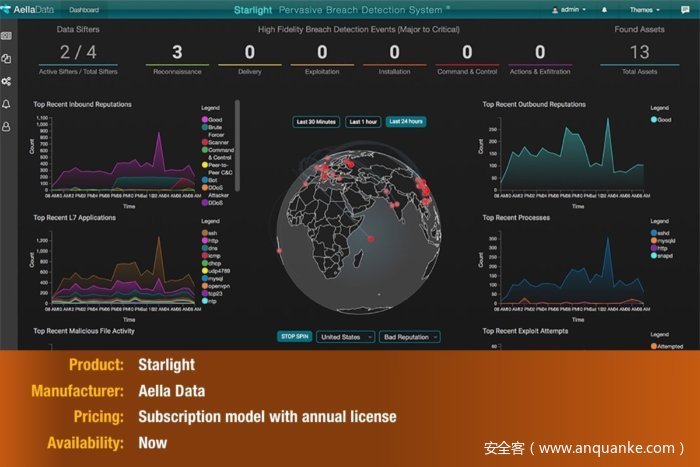Open the United States country dropdown
This screenshot has width=700, height=467.
click(x=345, y=337)
